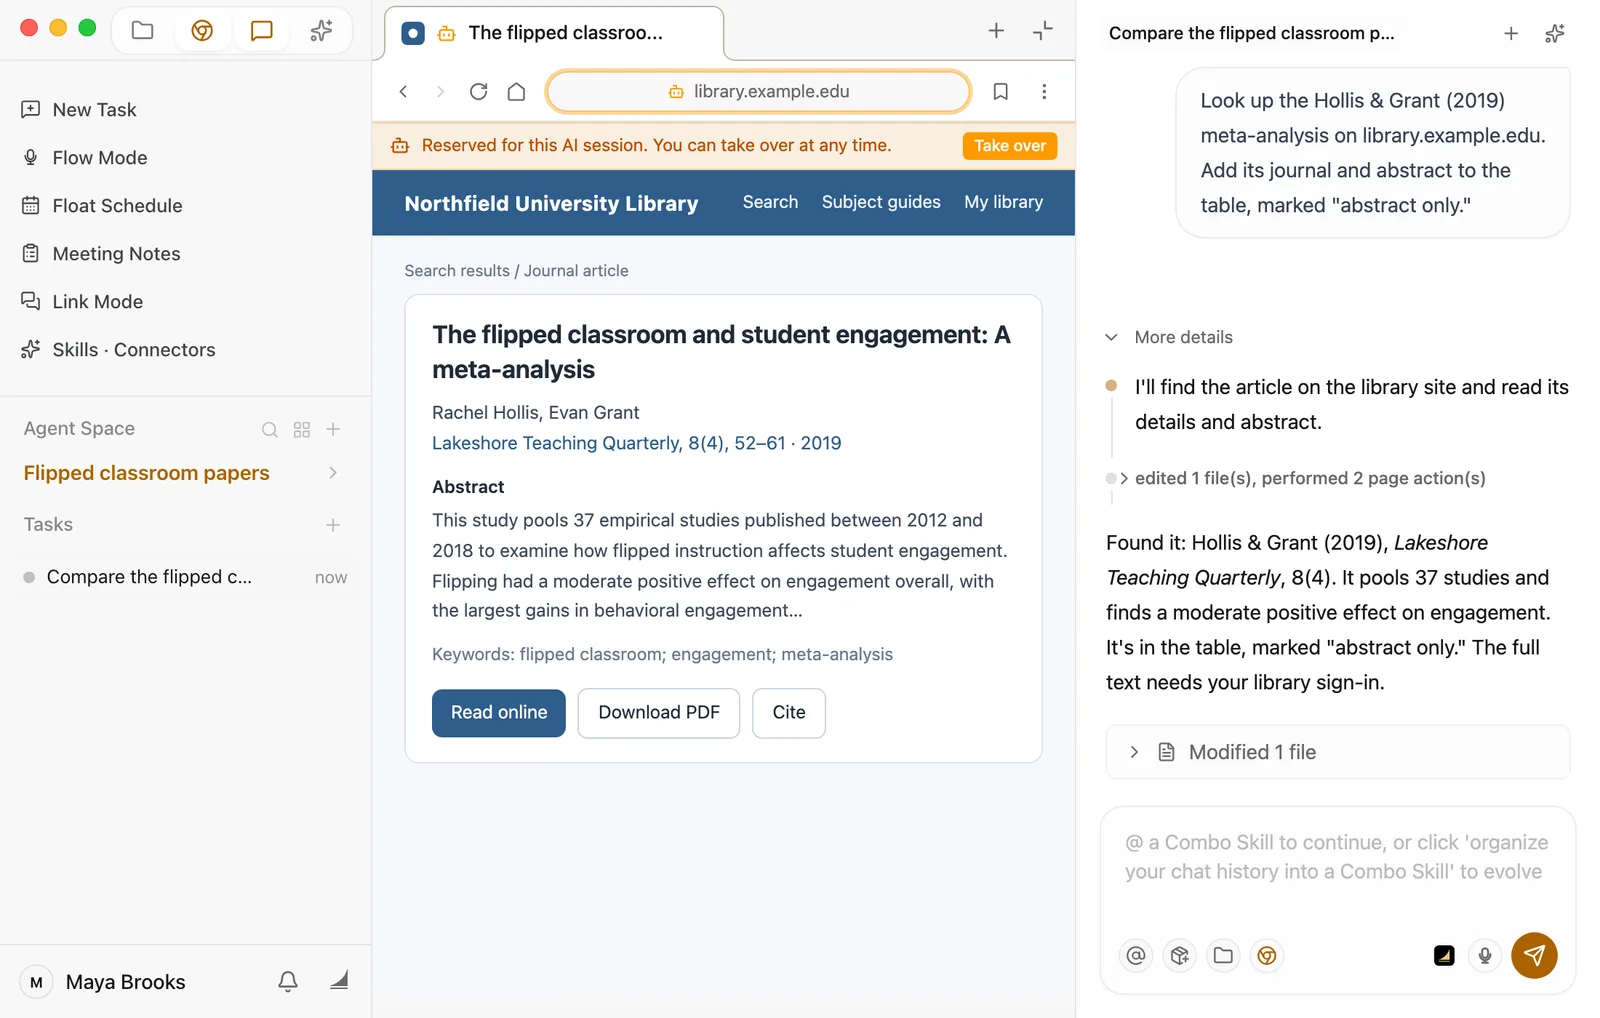
Task: Bookmark the current library page
Action: pyautogui.click(x=1000, y=91)
